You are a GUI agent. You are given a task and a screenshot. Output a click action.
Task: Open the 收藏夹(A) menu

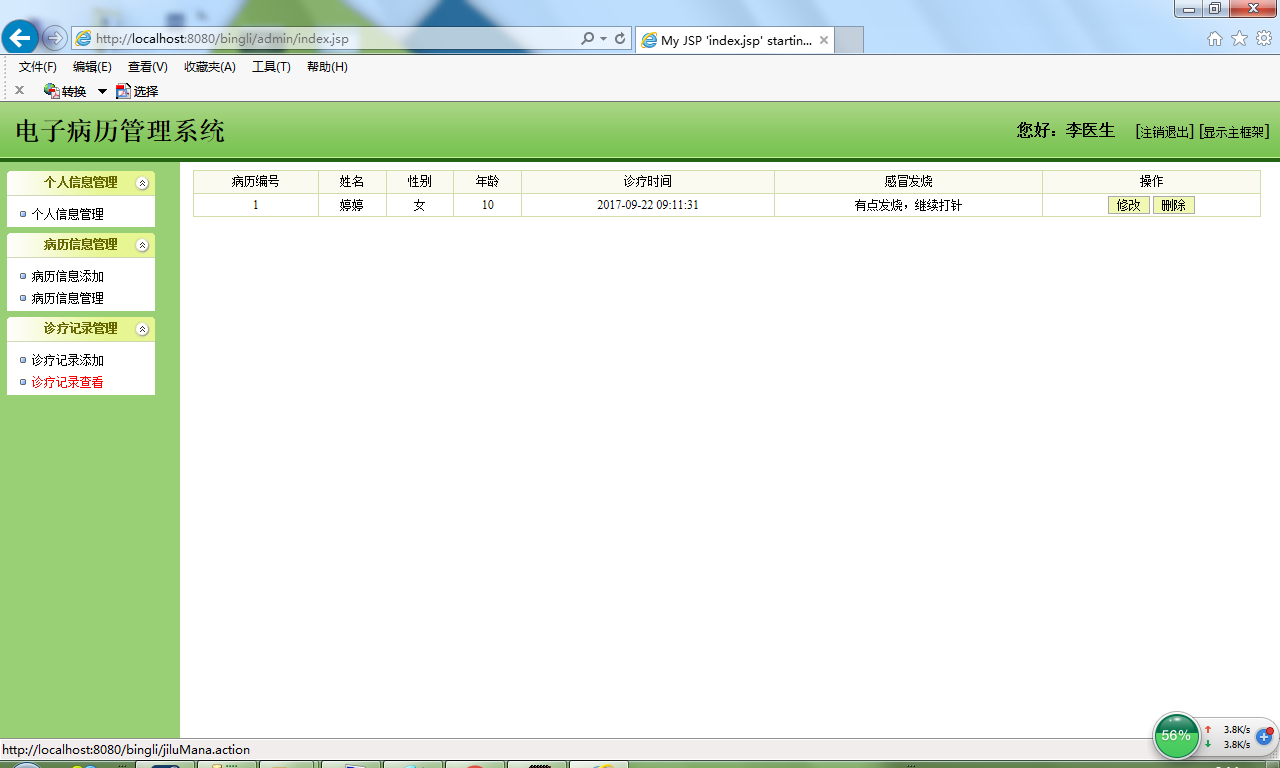210,67
